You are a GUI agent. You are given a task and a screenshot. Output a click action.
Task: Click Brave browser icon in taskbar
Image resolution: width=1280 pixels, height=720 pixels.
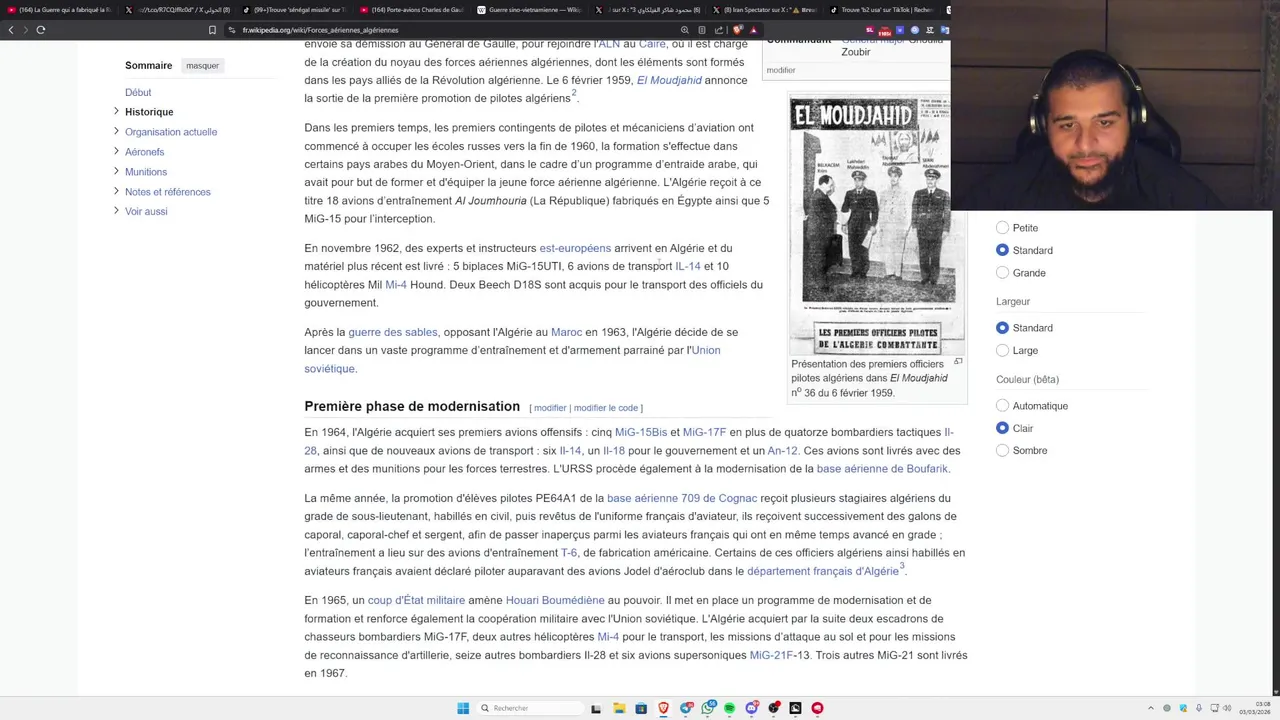(663, 708)
